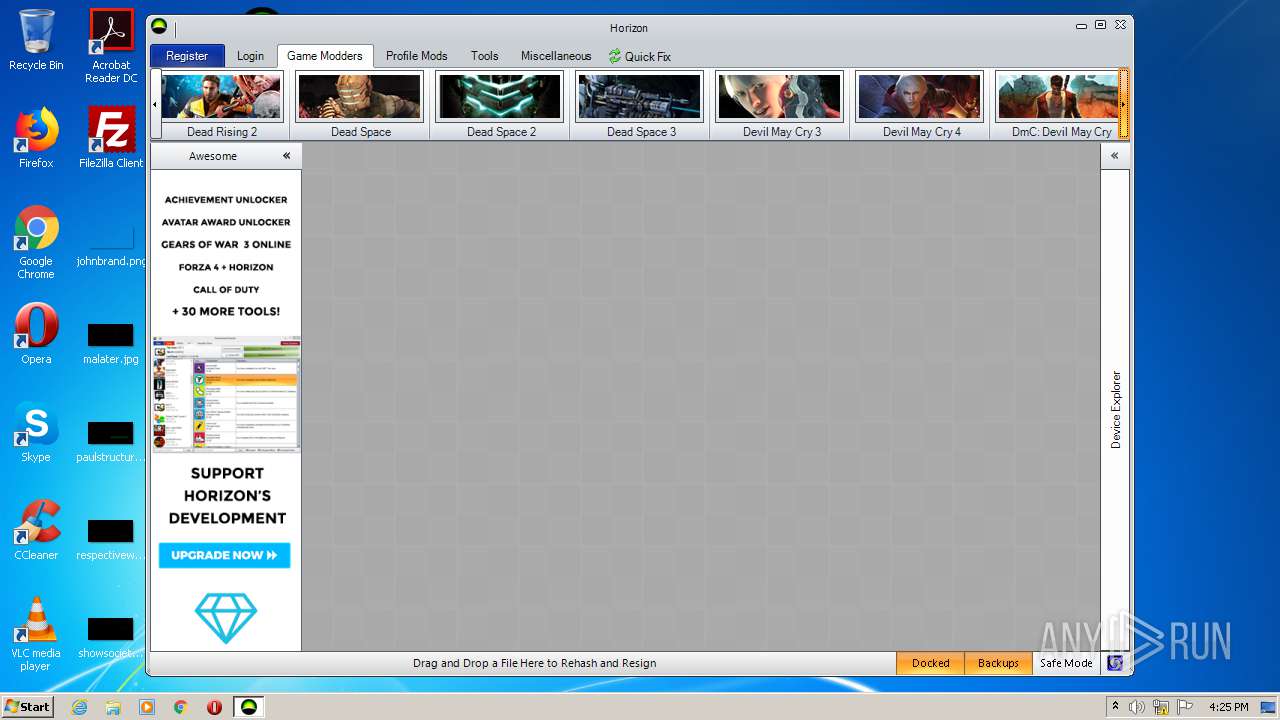Image resolution: width=1280 pixels, height=720 pixels.
Task: Click the diamond icon in the ad panel
Action: tap(226, 618)
